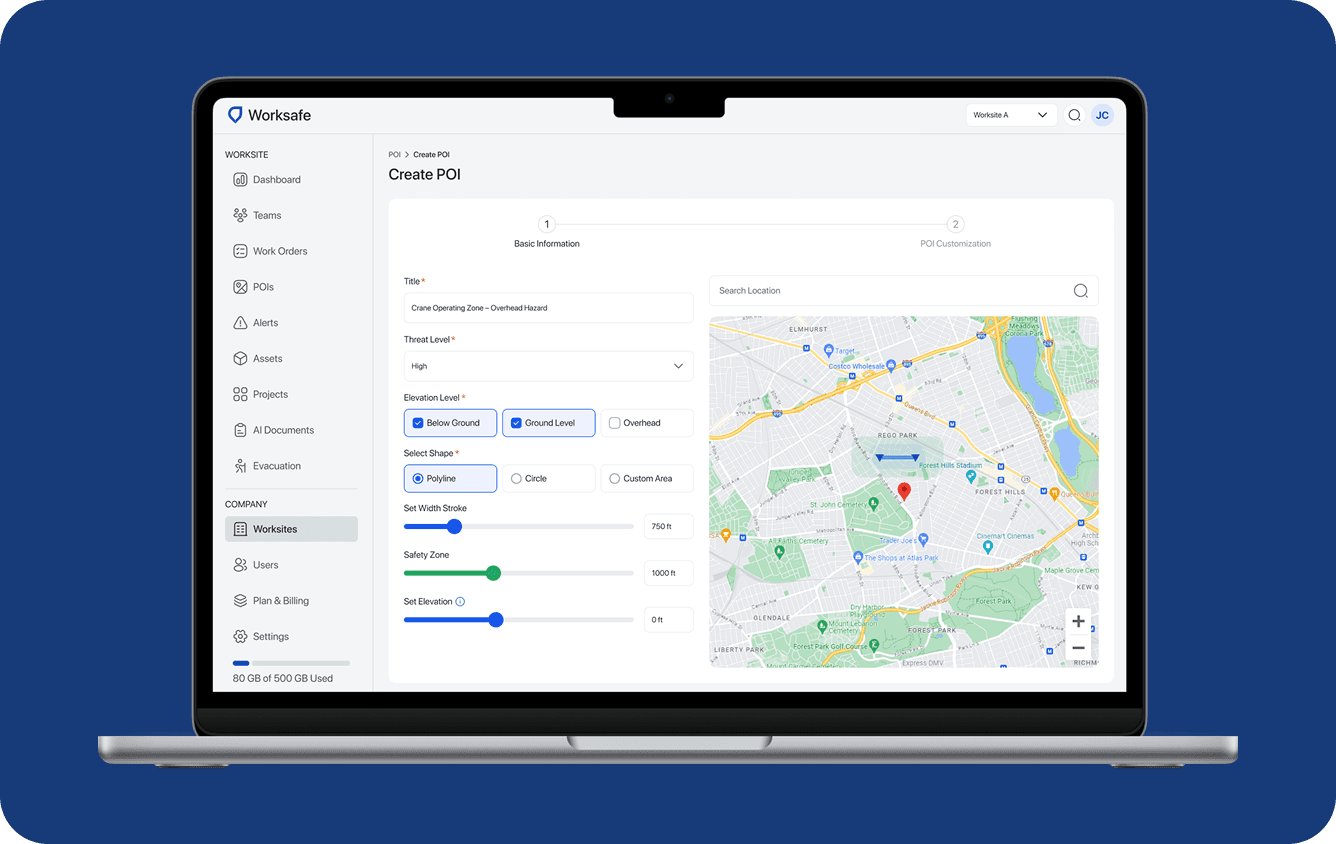Uncheck the Below Ground checkbox
1336x844 pixels.
point(418,423)
